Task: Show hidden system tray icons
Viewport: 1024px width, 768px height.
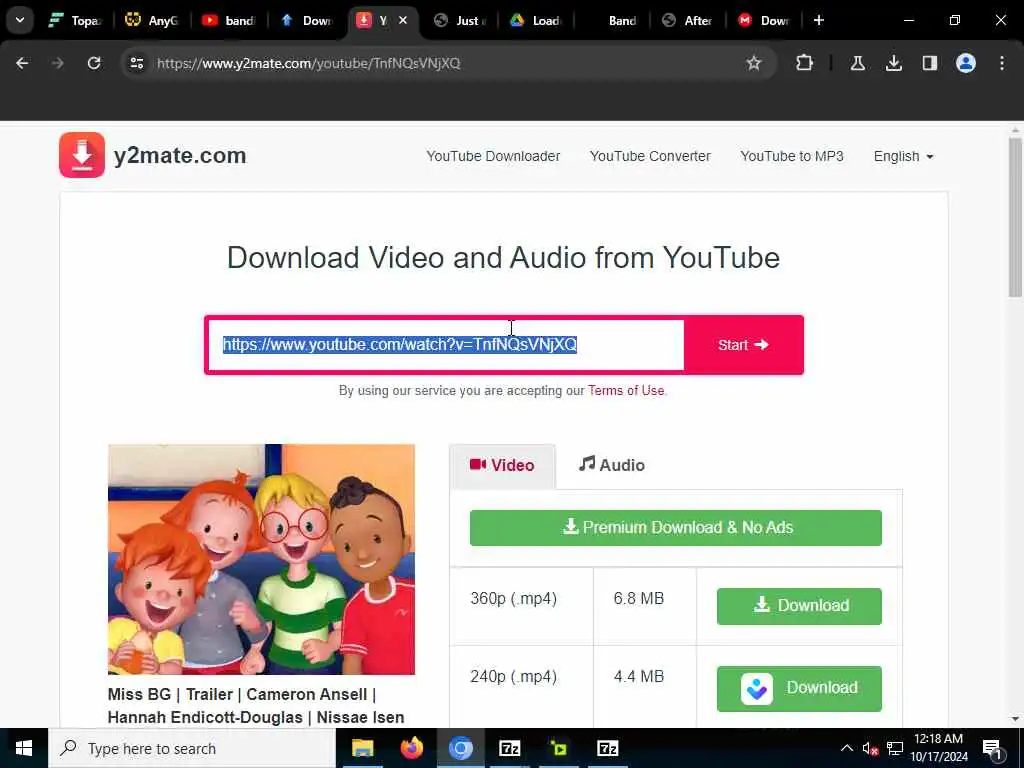Action: pyautogui.click(x=846, y=748)
